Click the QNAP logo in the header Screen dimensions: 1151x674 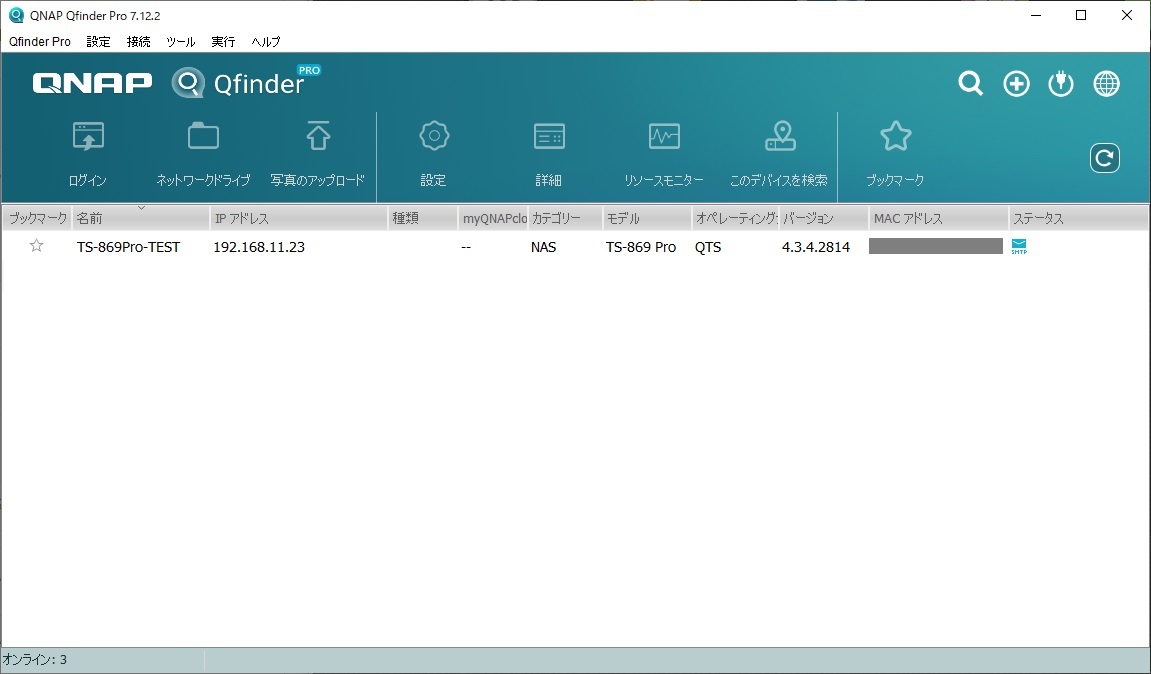click(x=92, y=83)
